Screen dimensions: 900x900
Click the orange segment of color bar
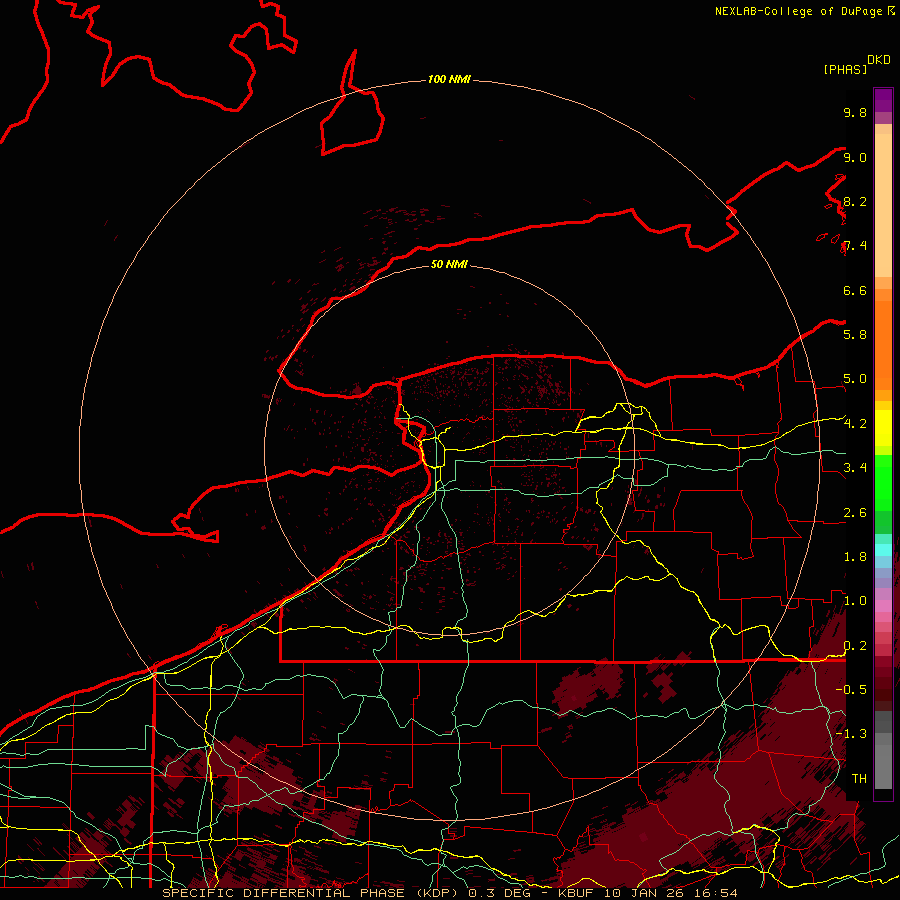pos(883,346)
